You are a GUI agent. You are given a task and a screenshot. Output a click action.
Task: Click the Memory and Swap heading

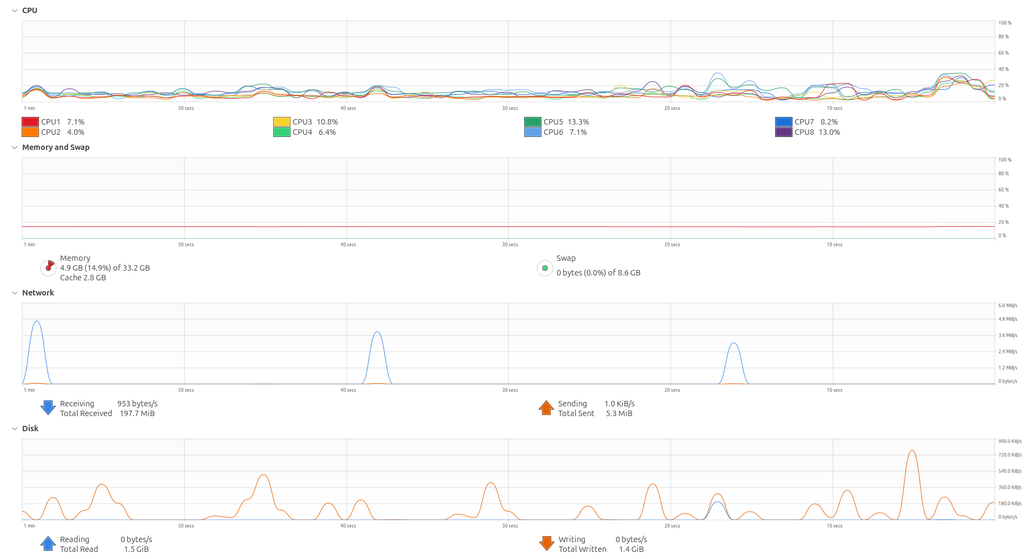(56, 148)
